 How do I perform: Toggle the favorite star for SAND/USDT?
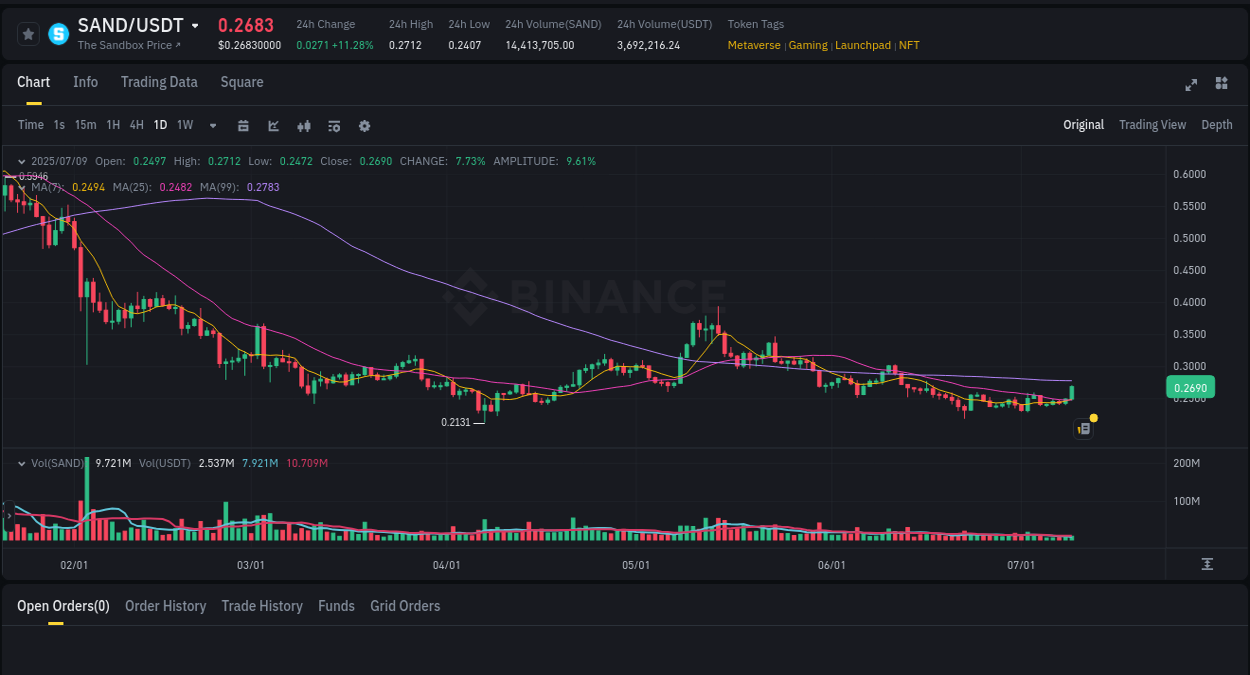[x=27, y=33]
